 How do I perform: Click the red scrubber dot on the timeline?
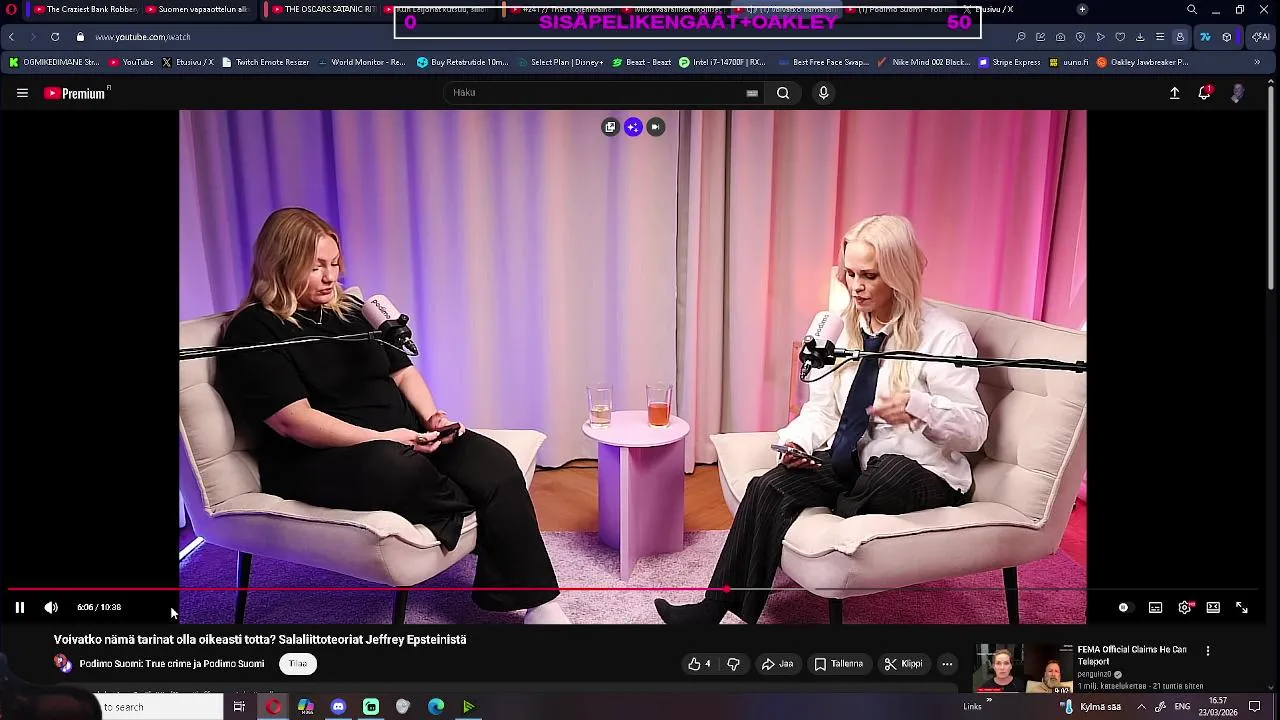tap(726, 590)
